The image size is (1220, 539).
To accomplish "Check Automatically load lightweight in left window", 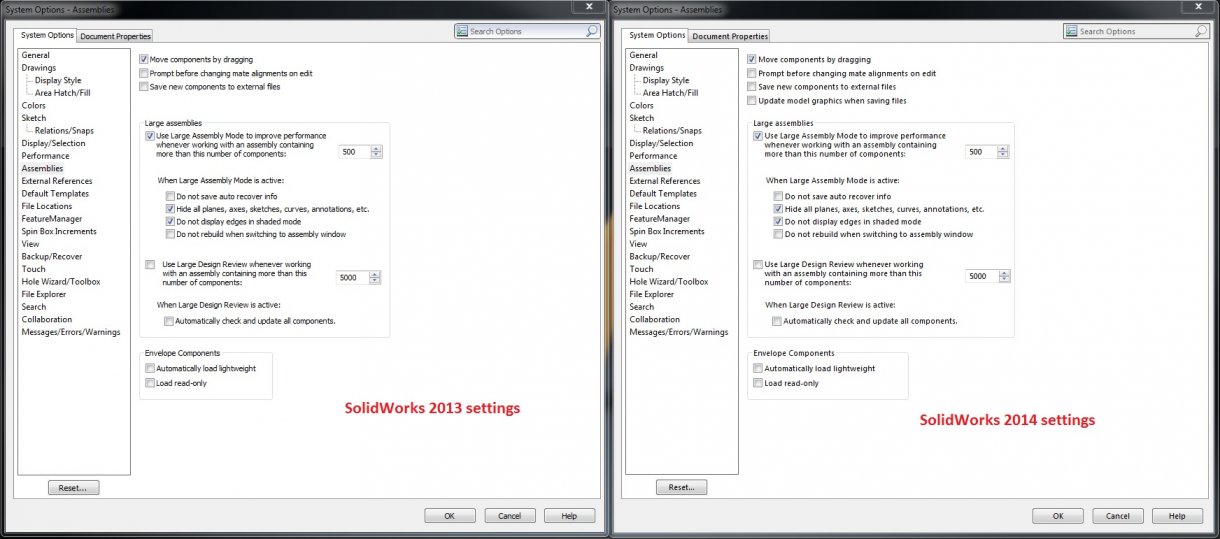I will tap(150, 368).
